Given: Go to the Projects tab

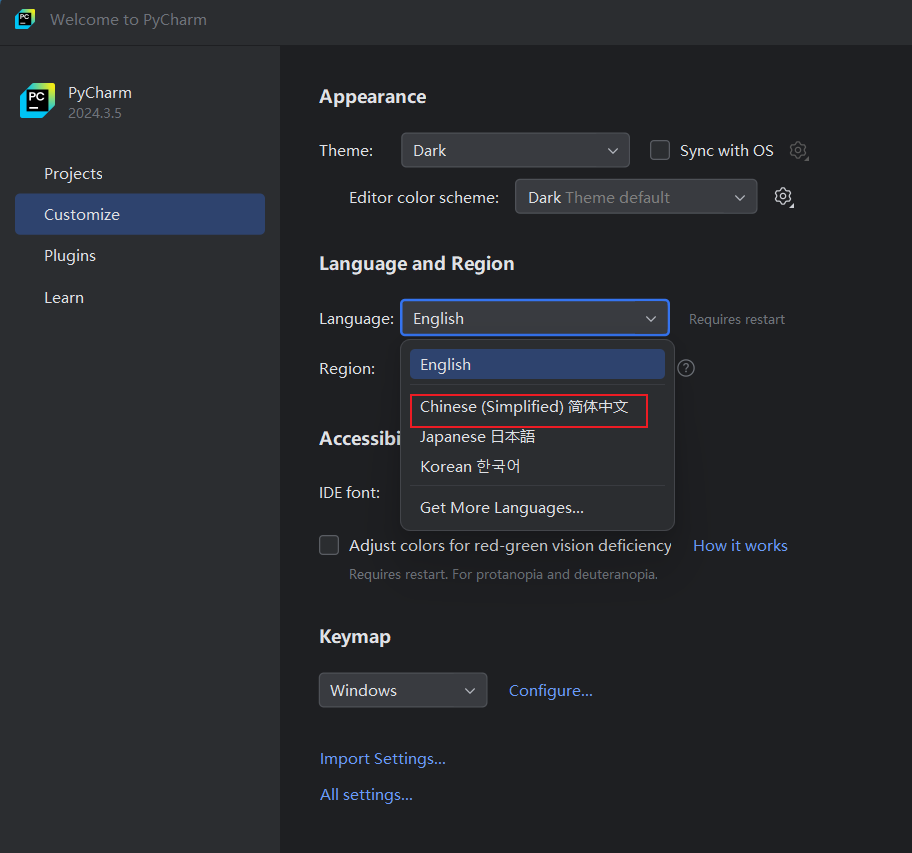Looking at the screenshot, I should point(140,173).
